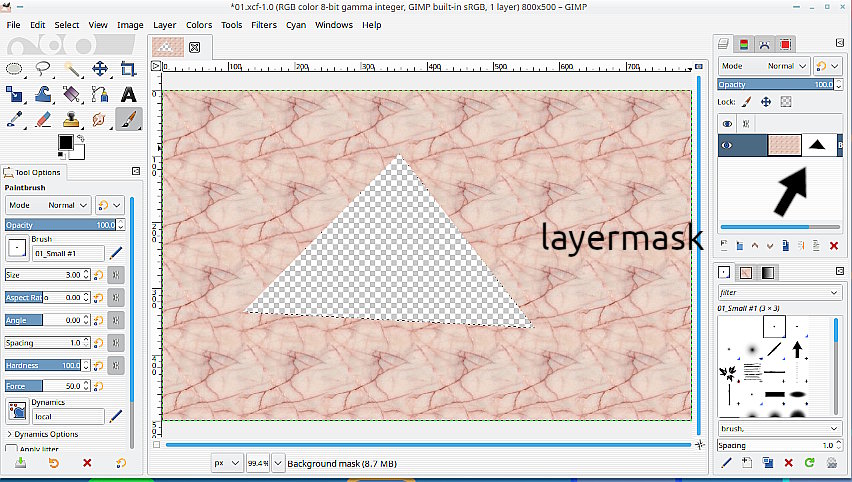Screen dimensions: 852x482
Task: Open the Windows menu
Action: (x=334, y=25)
